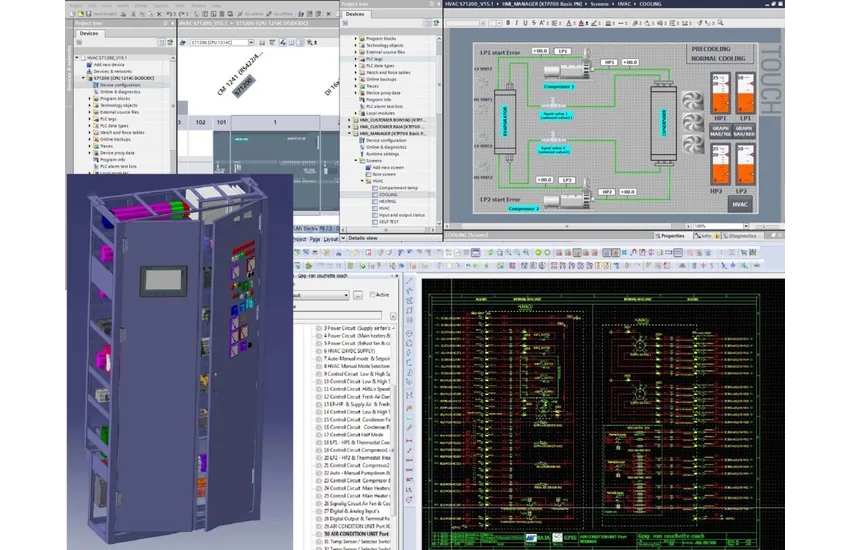The width and height of the screenshot is (850, 550).
Task: Open the EPLAN Page menu
Action: 314,240
